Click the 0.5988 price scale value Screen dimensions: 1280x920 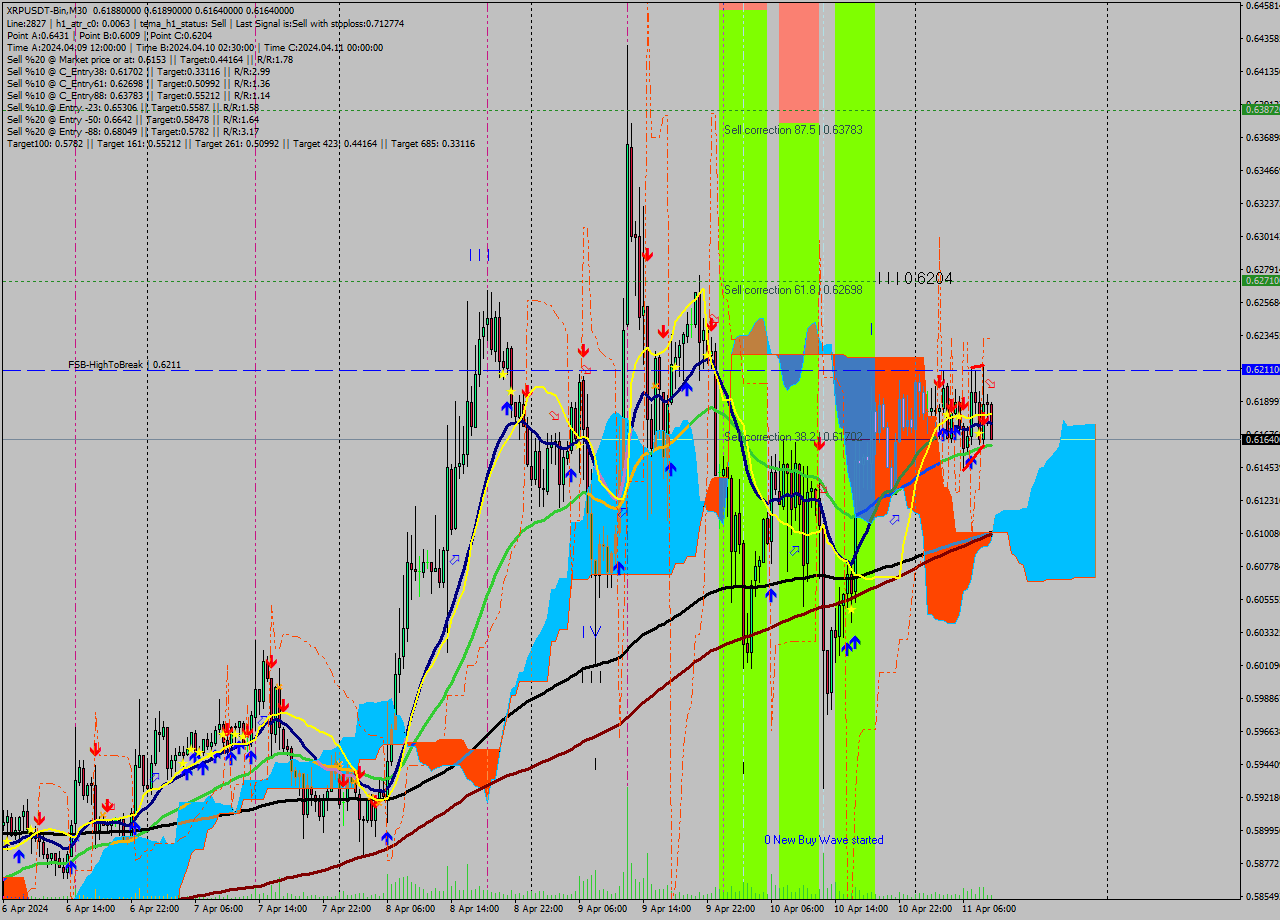[1263, 698]
